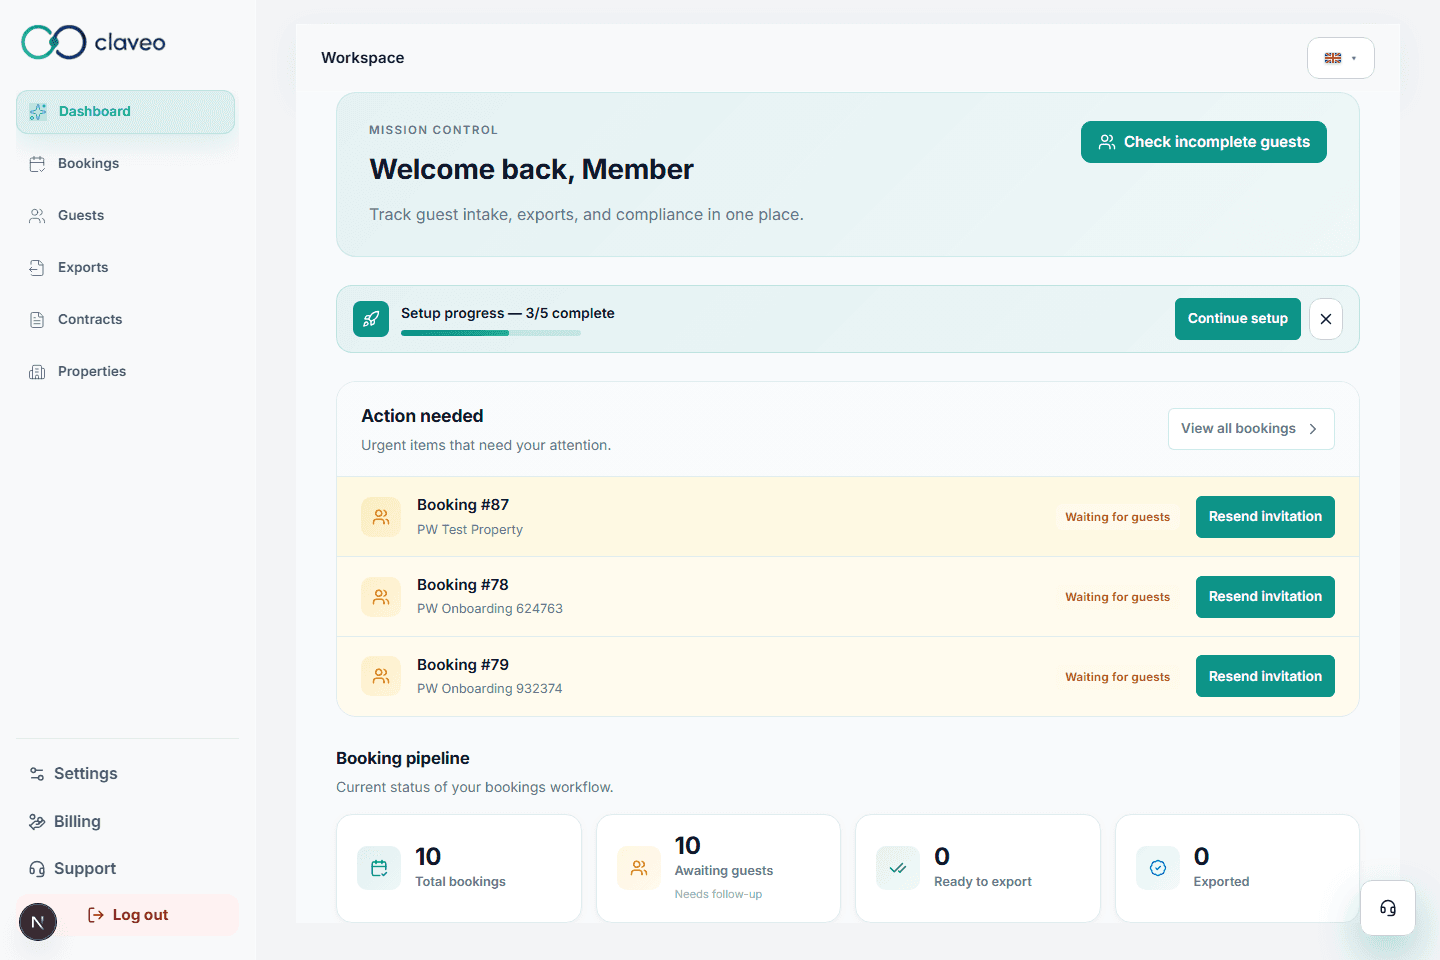Open the Dashboard menu item

125,112
